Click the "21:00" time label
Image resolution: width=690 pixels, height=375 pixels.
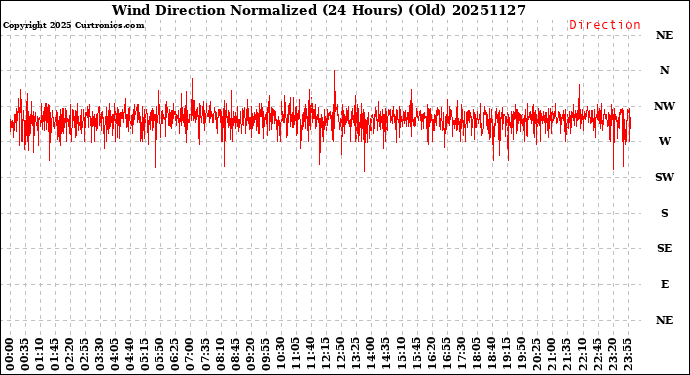[552, 355]
